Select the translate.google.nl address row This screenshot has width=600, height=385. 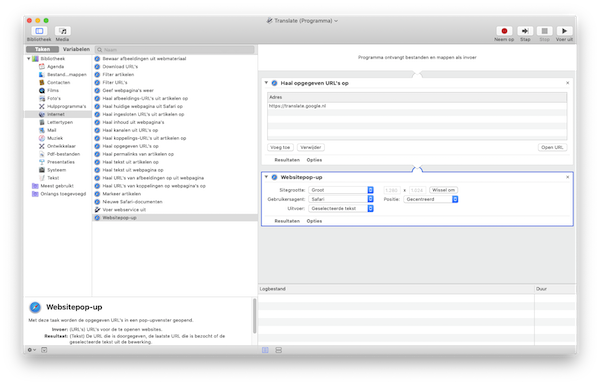click(417, 106)
